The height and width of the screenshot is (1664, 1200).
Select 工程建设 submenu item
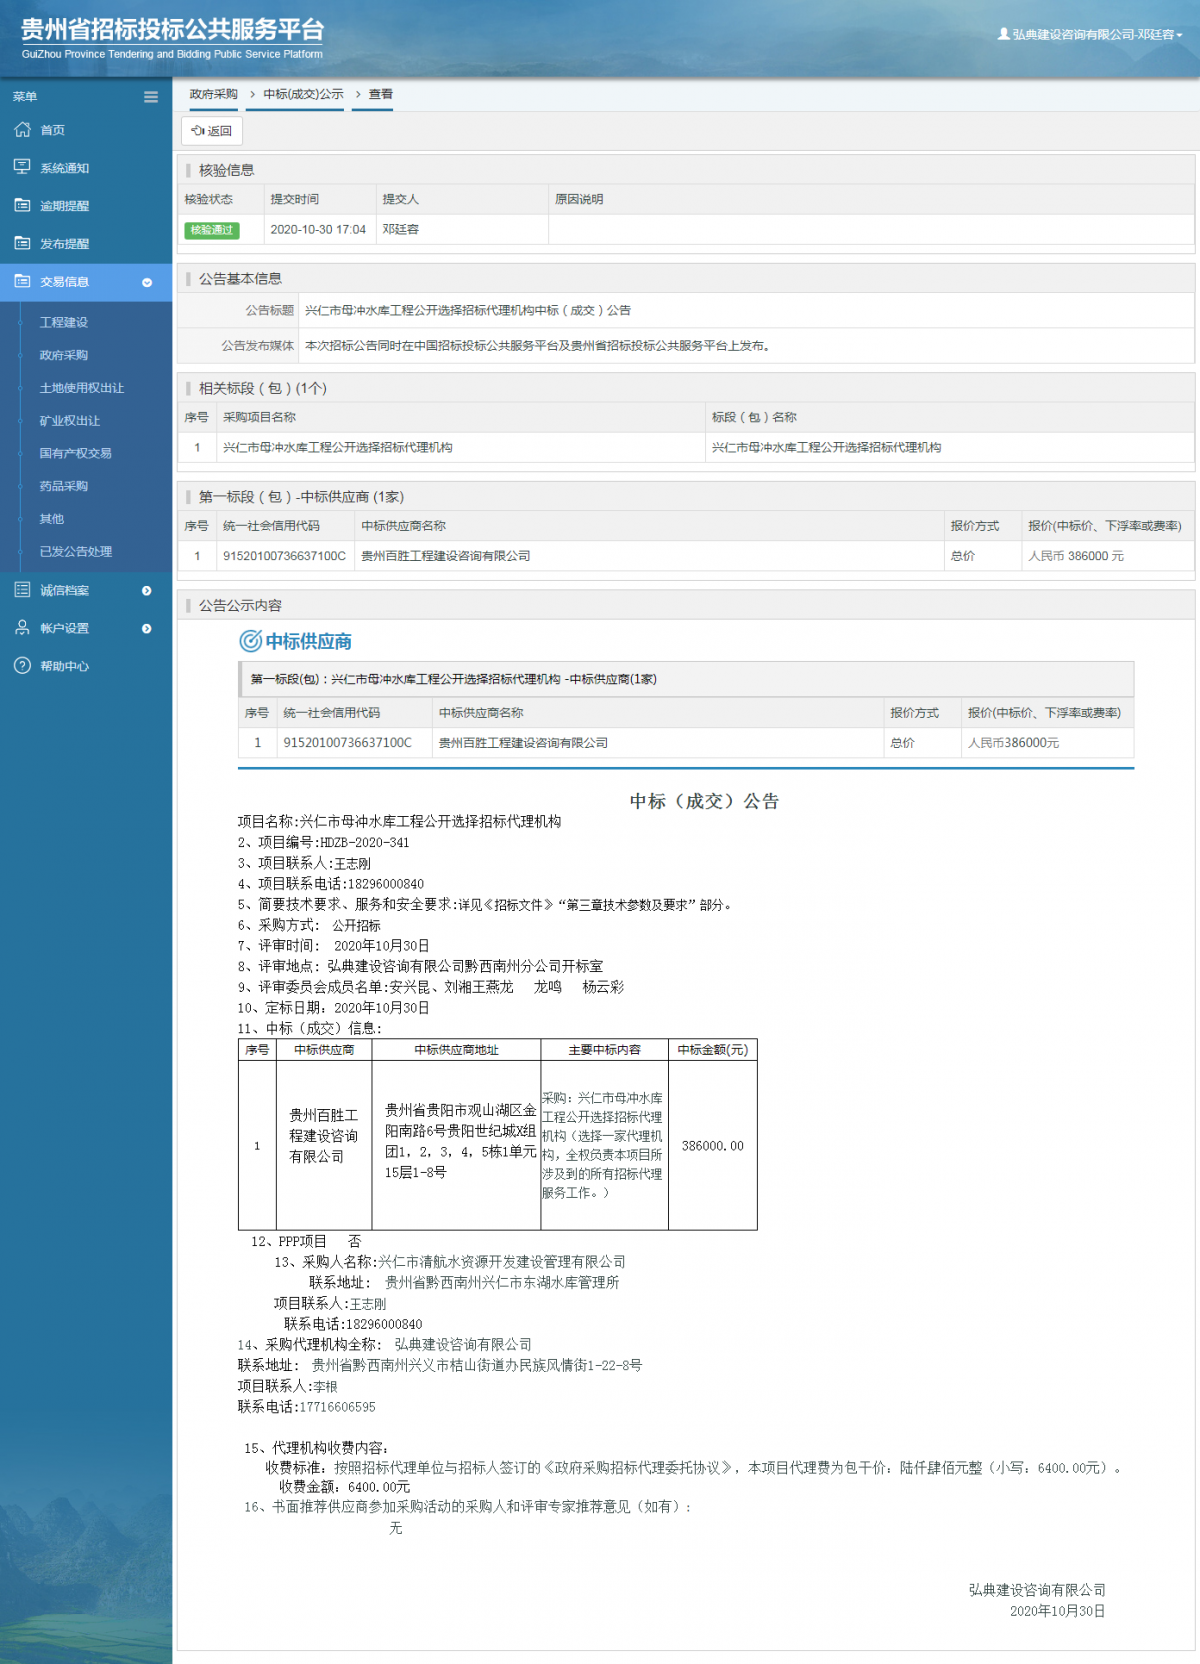click(64, 322)
